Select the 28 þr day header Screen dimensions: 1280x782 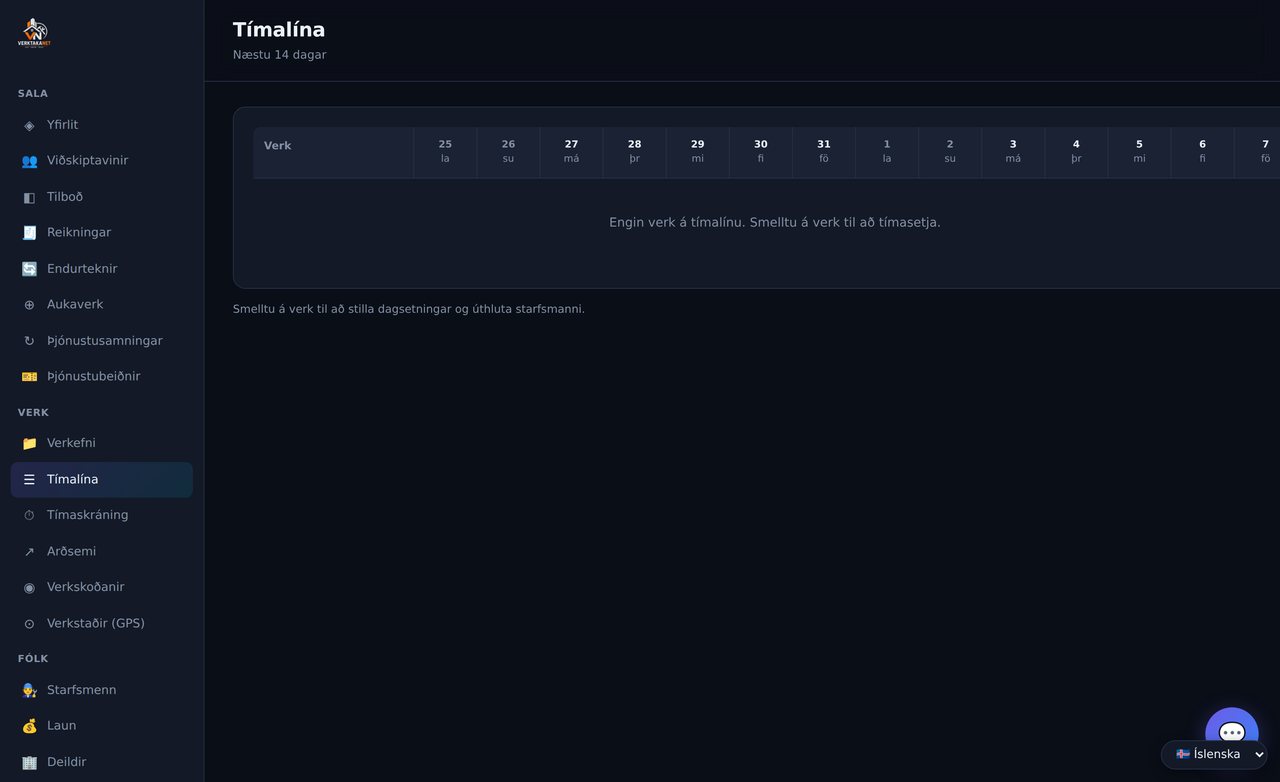point(634,152)
